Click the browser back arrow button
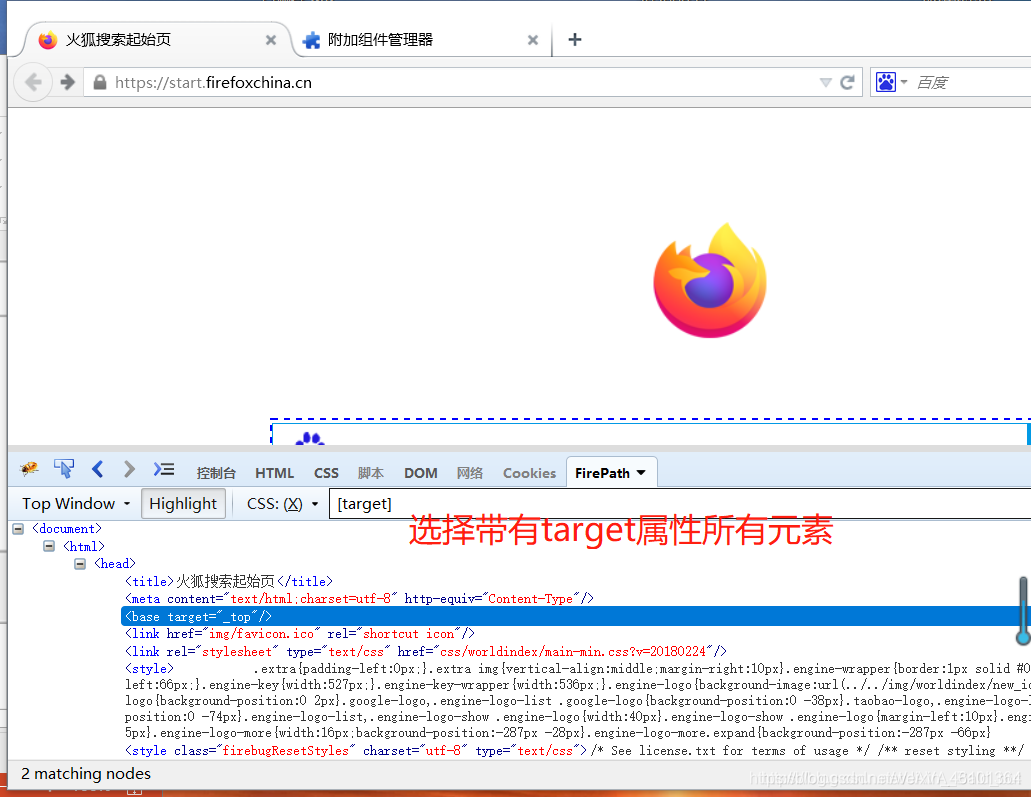 33,82
